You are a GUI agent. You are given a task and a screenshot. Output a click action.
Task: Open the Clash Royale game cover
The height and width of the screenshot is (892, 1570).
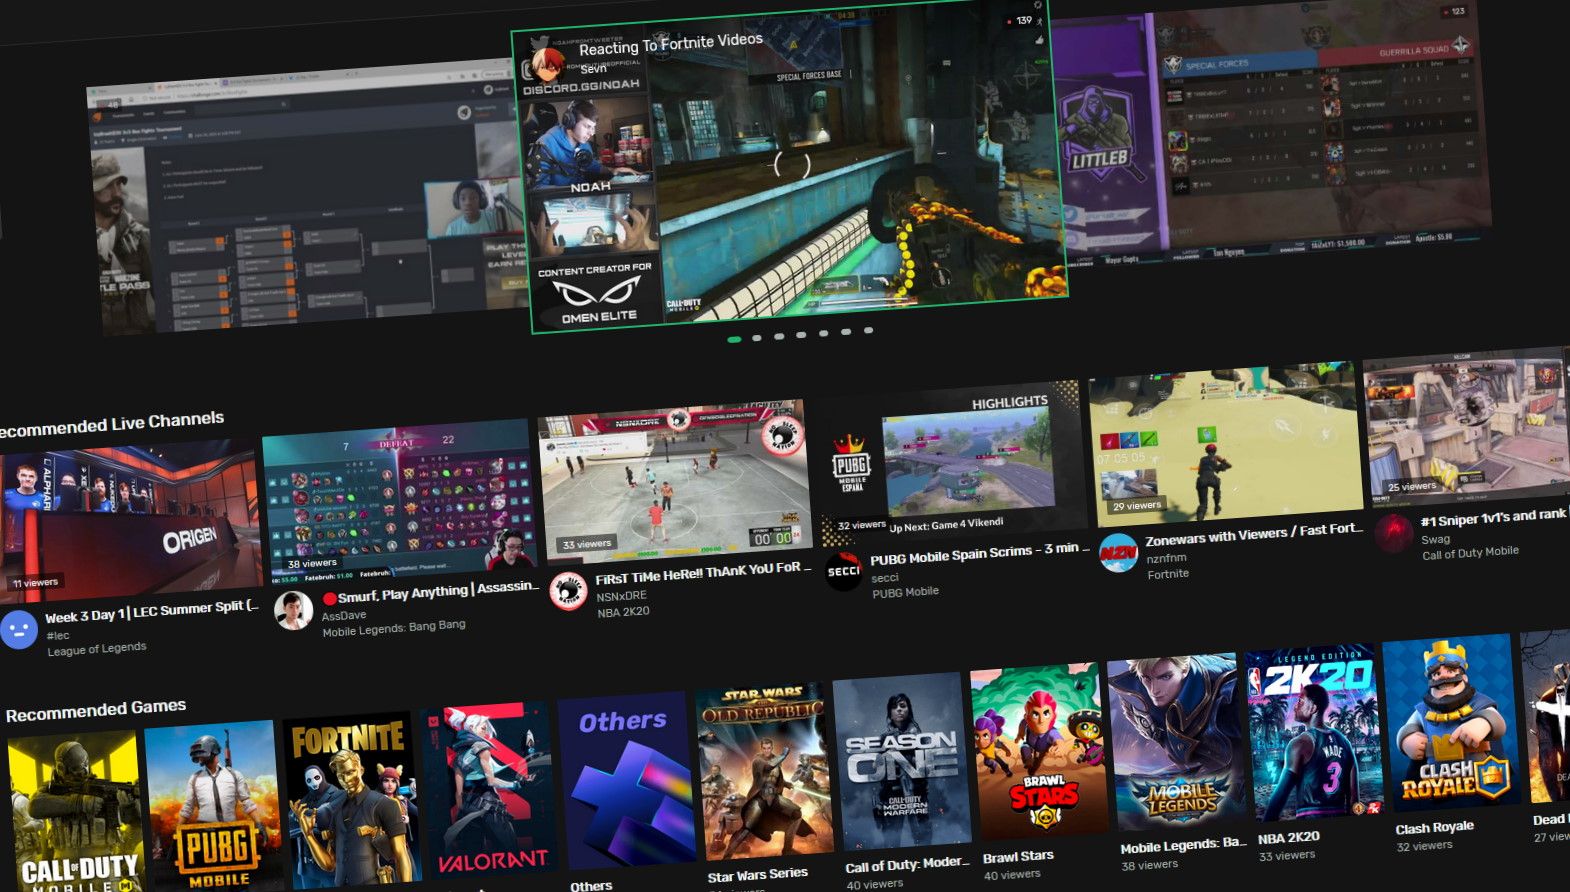click(x=1453, y=722)
